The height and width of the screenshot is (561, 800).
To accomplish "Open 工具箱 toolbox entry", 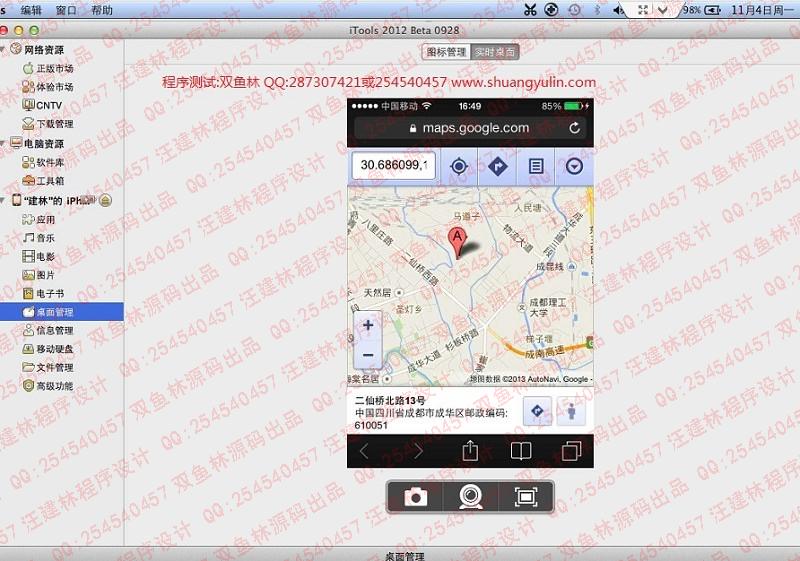I will coord(43,181).
